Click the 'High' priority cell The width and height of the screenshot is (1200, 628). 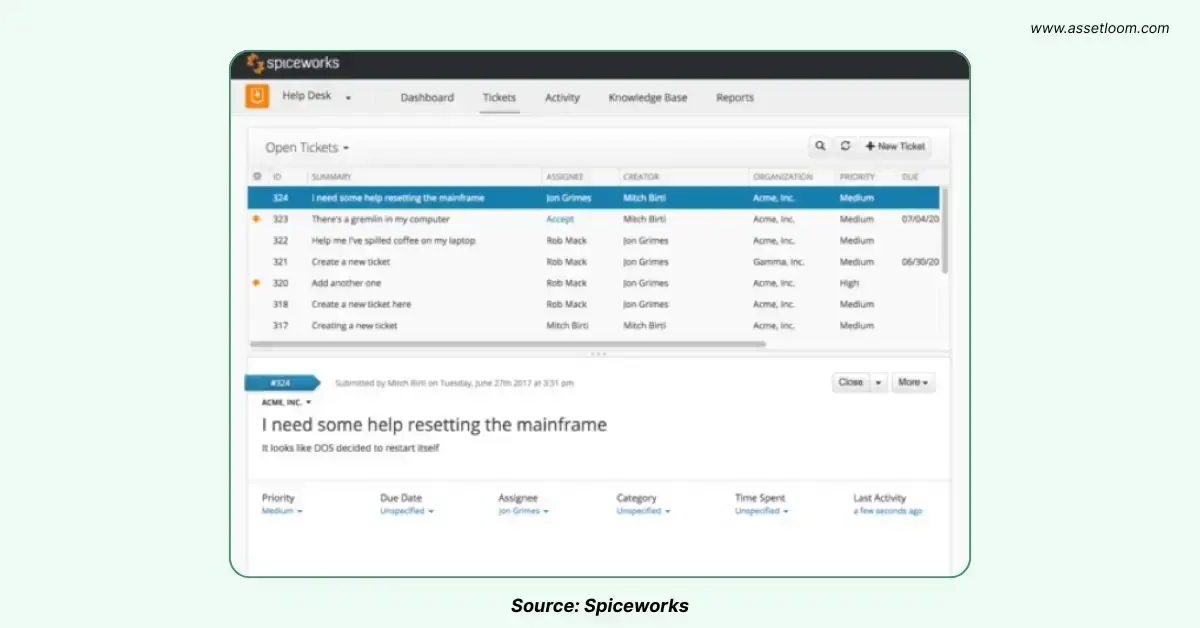[x=849, y=283]
